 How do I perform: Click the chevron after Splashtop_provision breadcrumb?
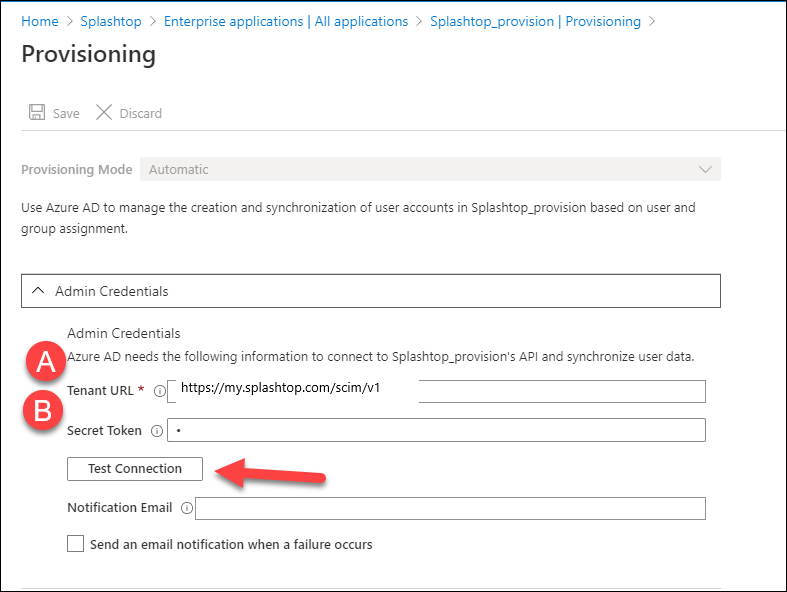[x=652, y=22]
